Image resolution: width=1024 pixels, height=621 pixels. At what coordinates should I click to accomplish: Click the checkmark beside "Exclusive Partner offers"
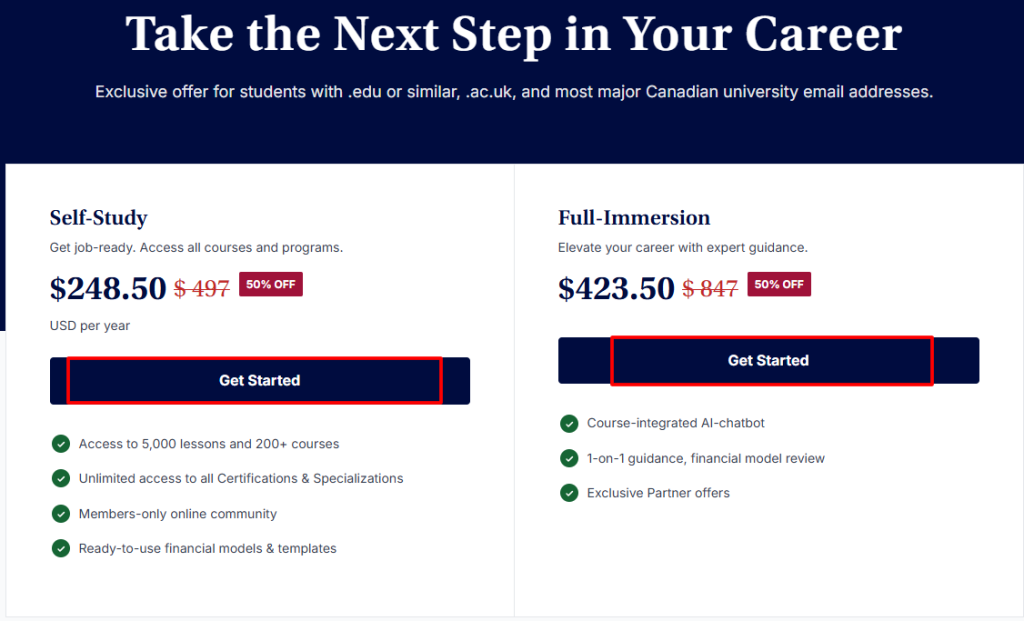click(569, 493)
